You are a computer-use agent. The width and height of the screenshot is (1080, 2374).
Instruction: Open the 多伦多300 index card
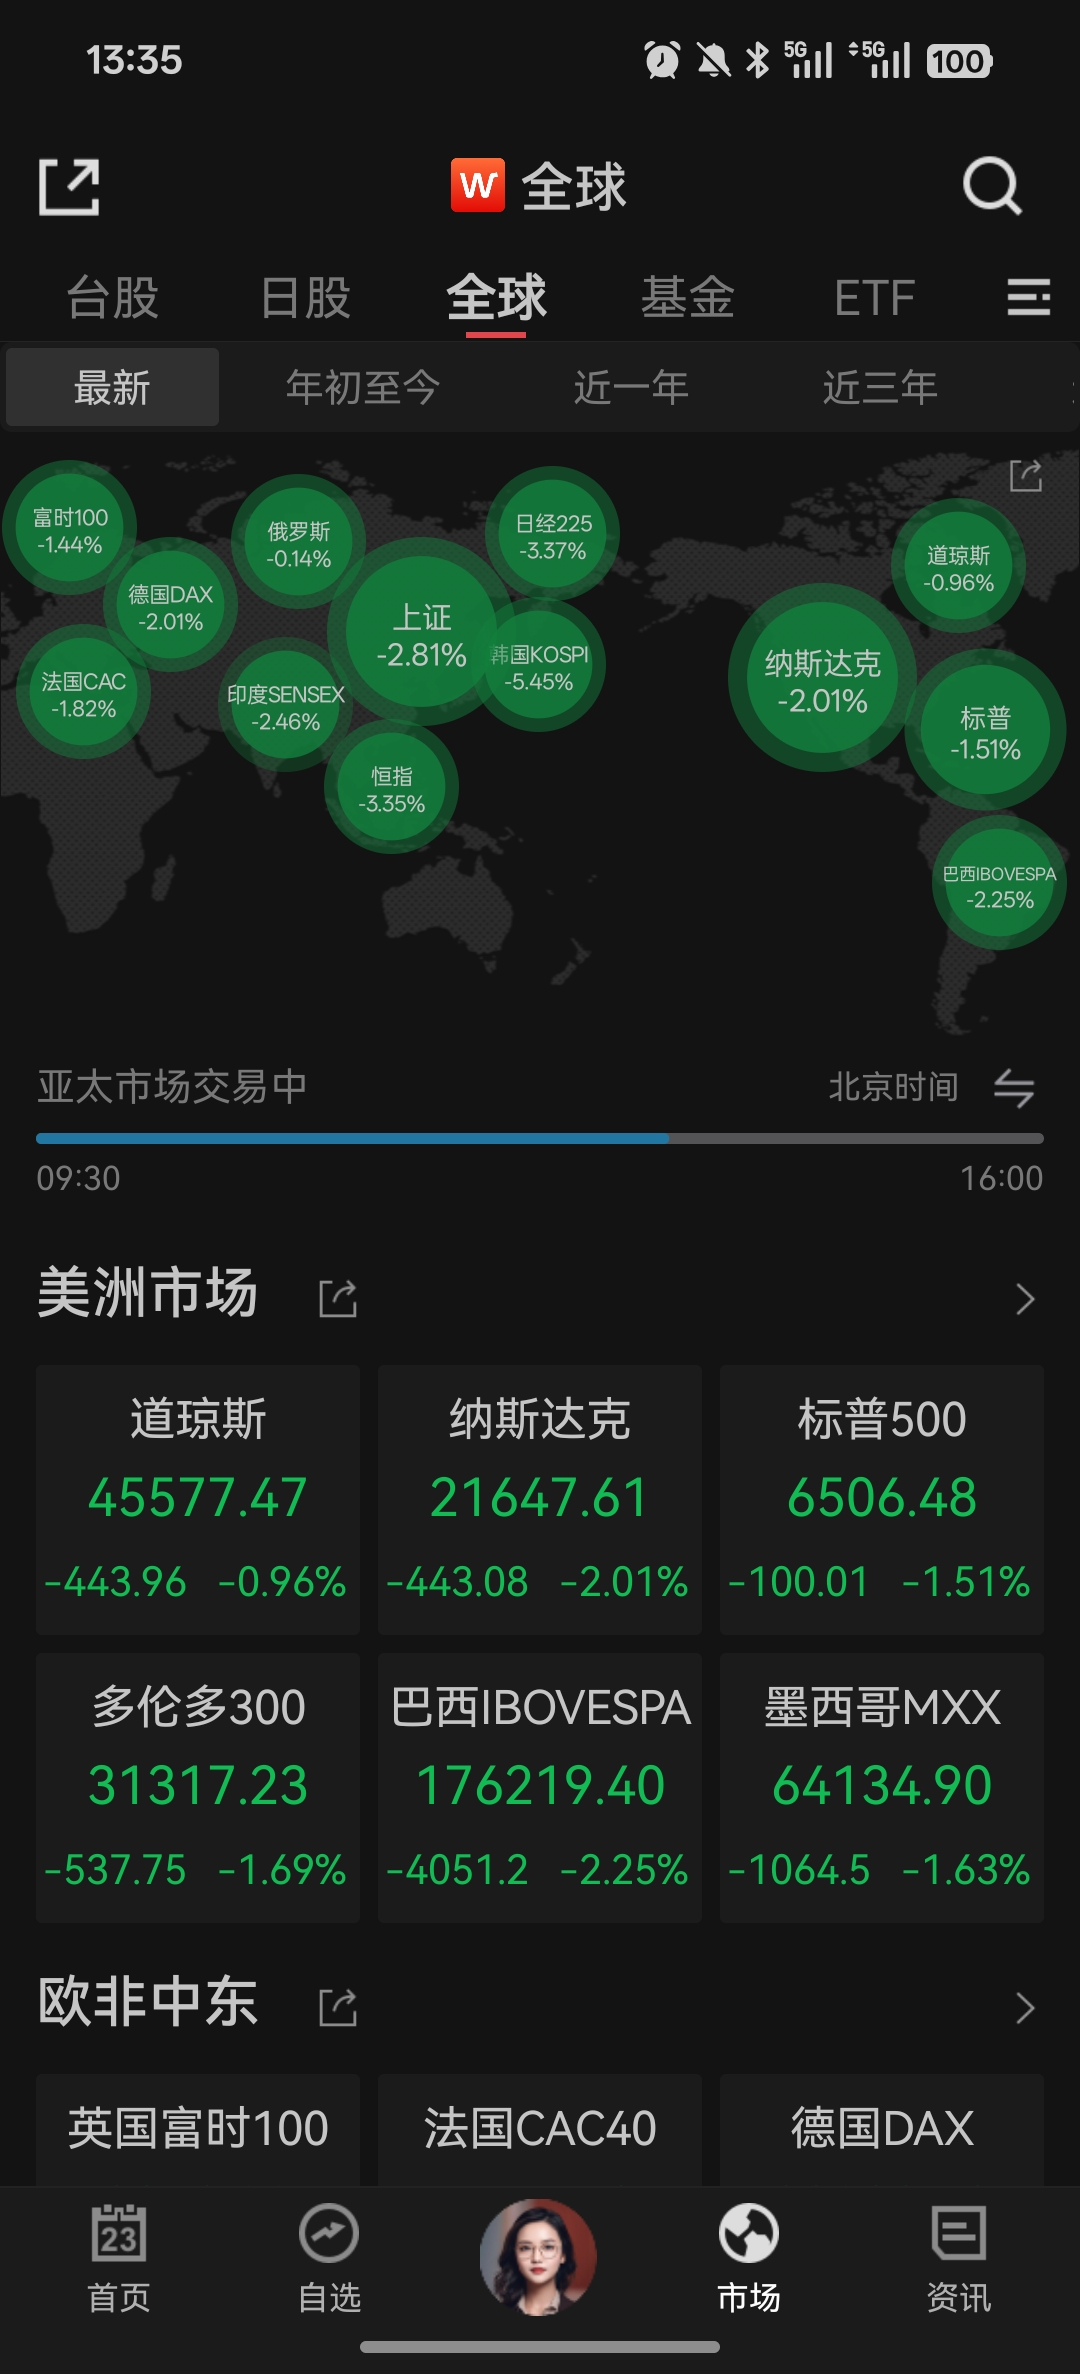(198, 1787)
